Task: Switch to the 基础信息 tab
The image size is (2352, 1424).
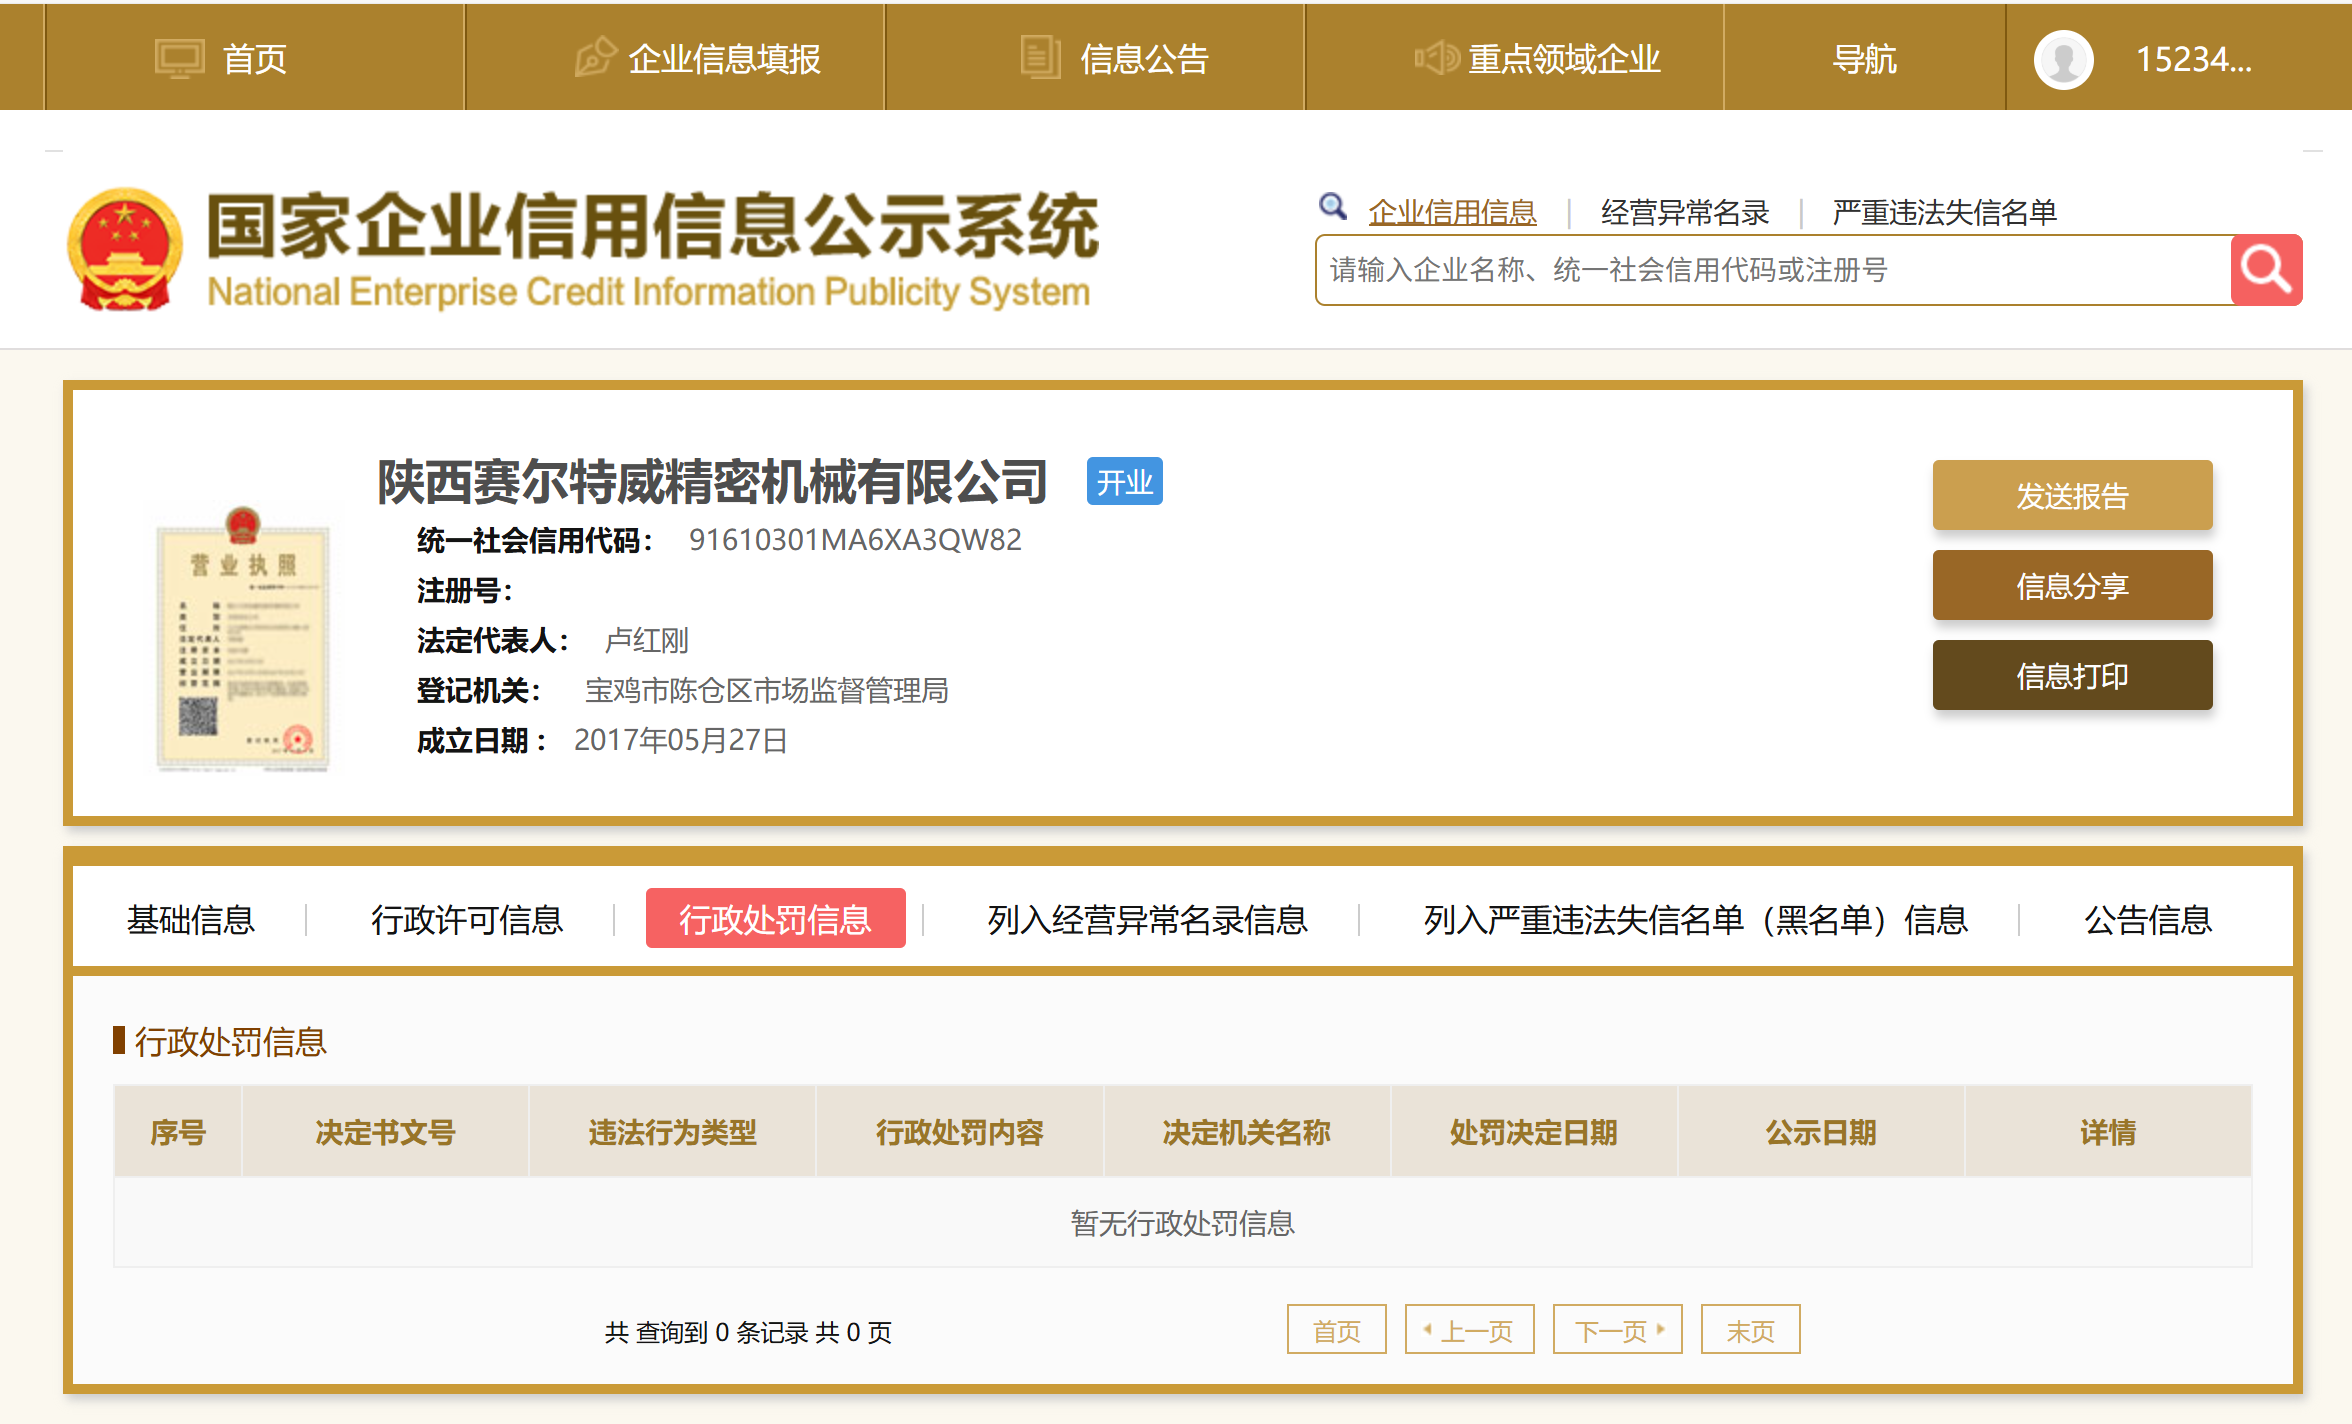Action: coord(190,919)
